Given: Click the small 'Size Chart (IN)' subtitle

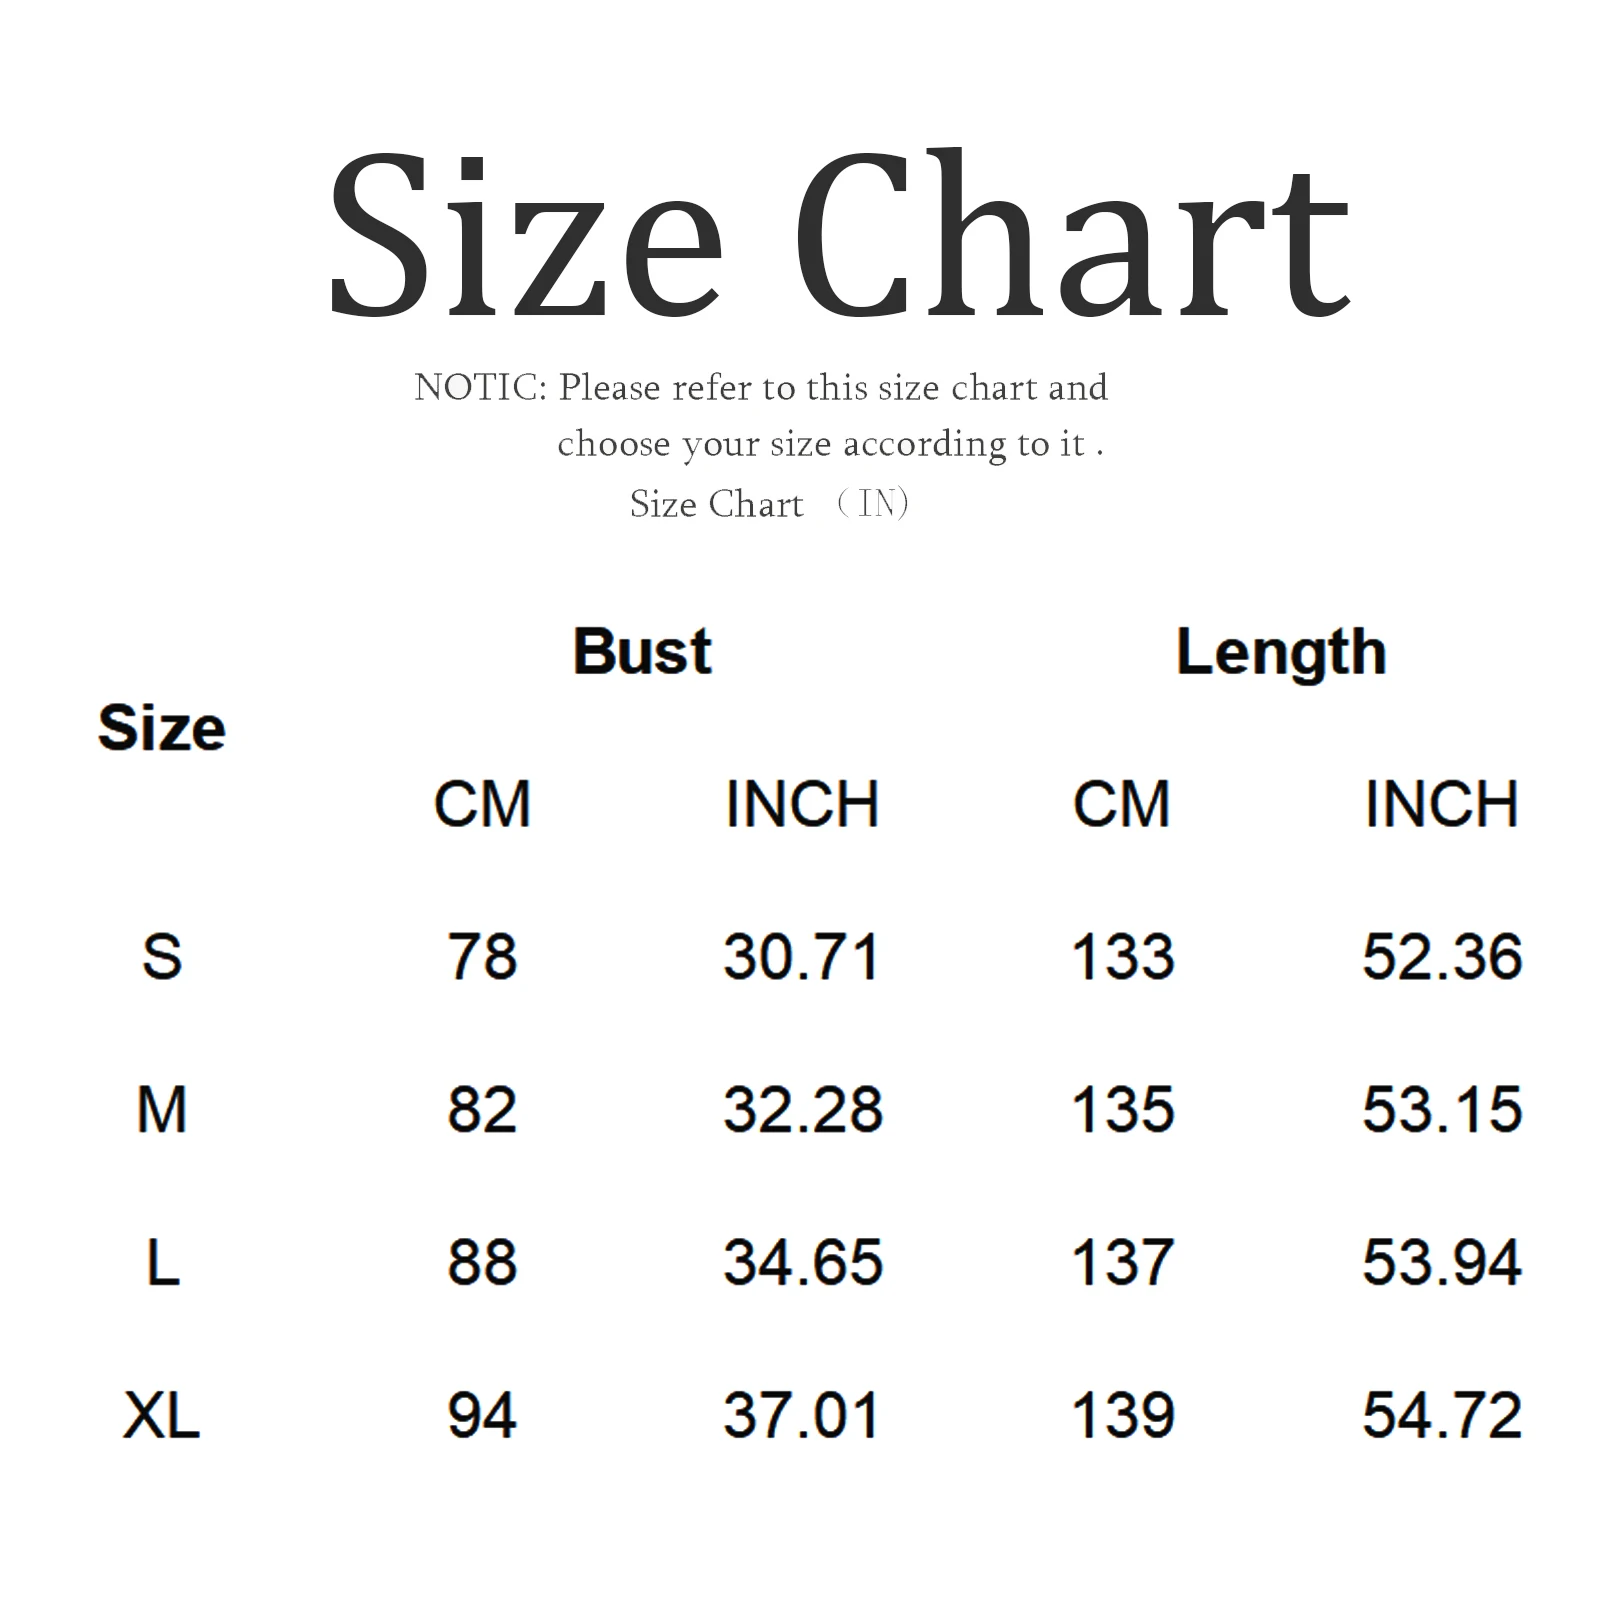Looking at the screenshot, I should tap(768, 504).
